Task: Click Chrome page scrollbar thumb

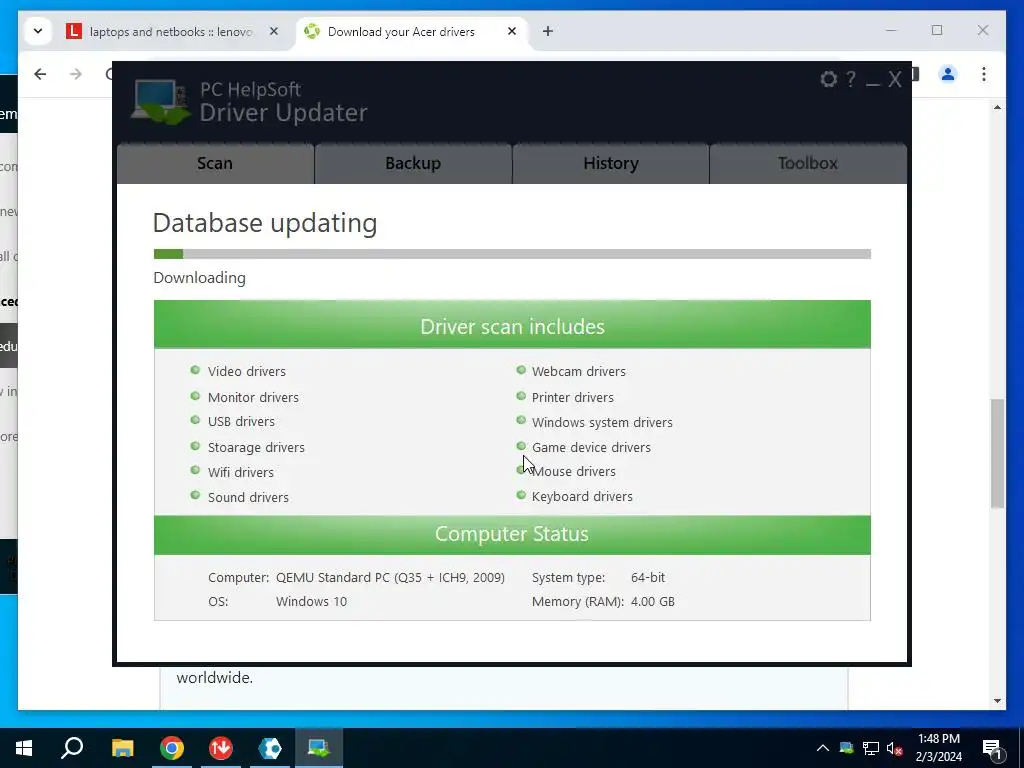Action: (x=997, y=453)
